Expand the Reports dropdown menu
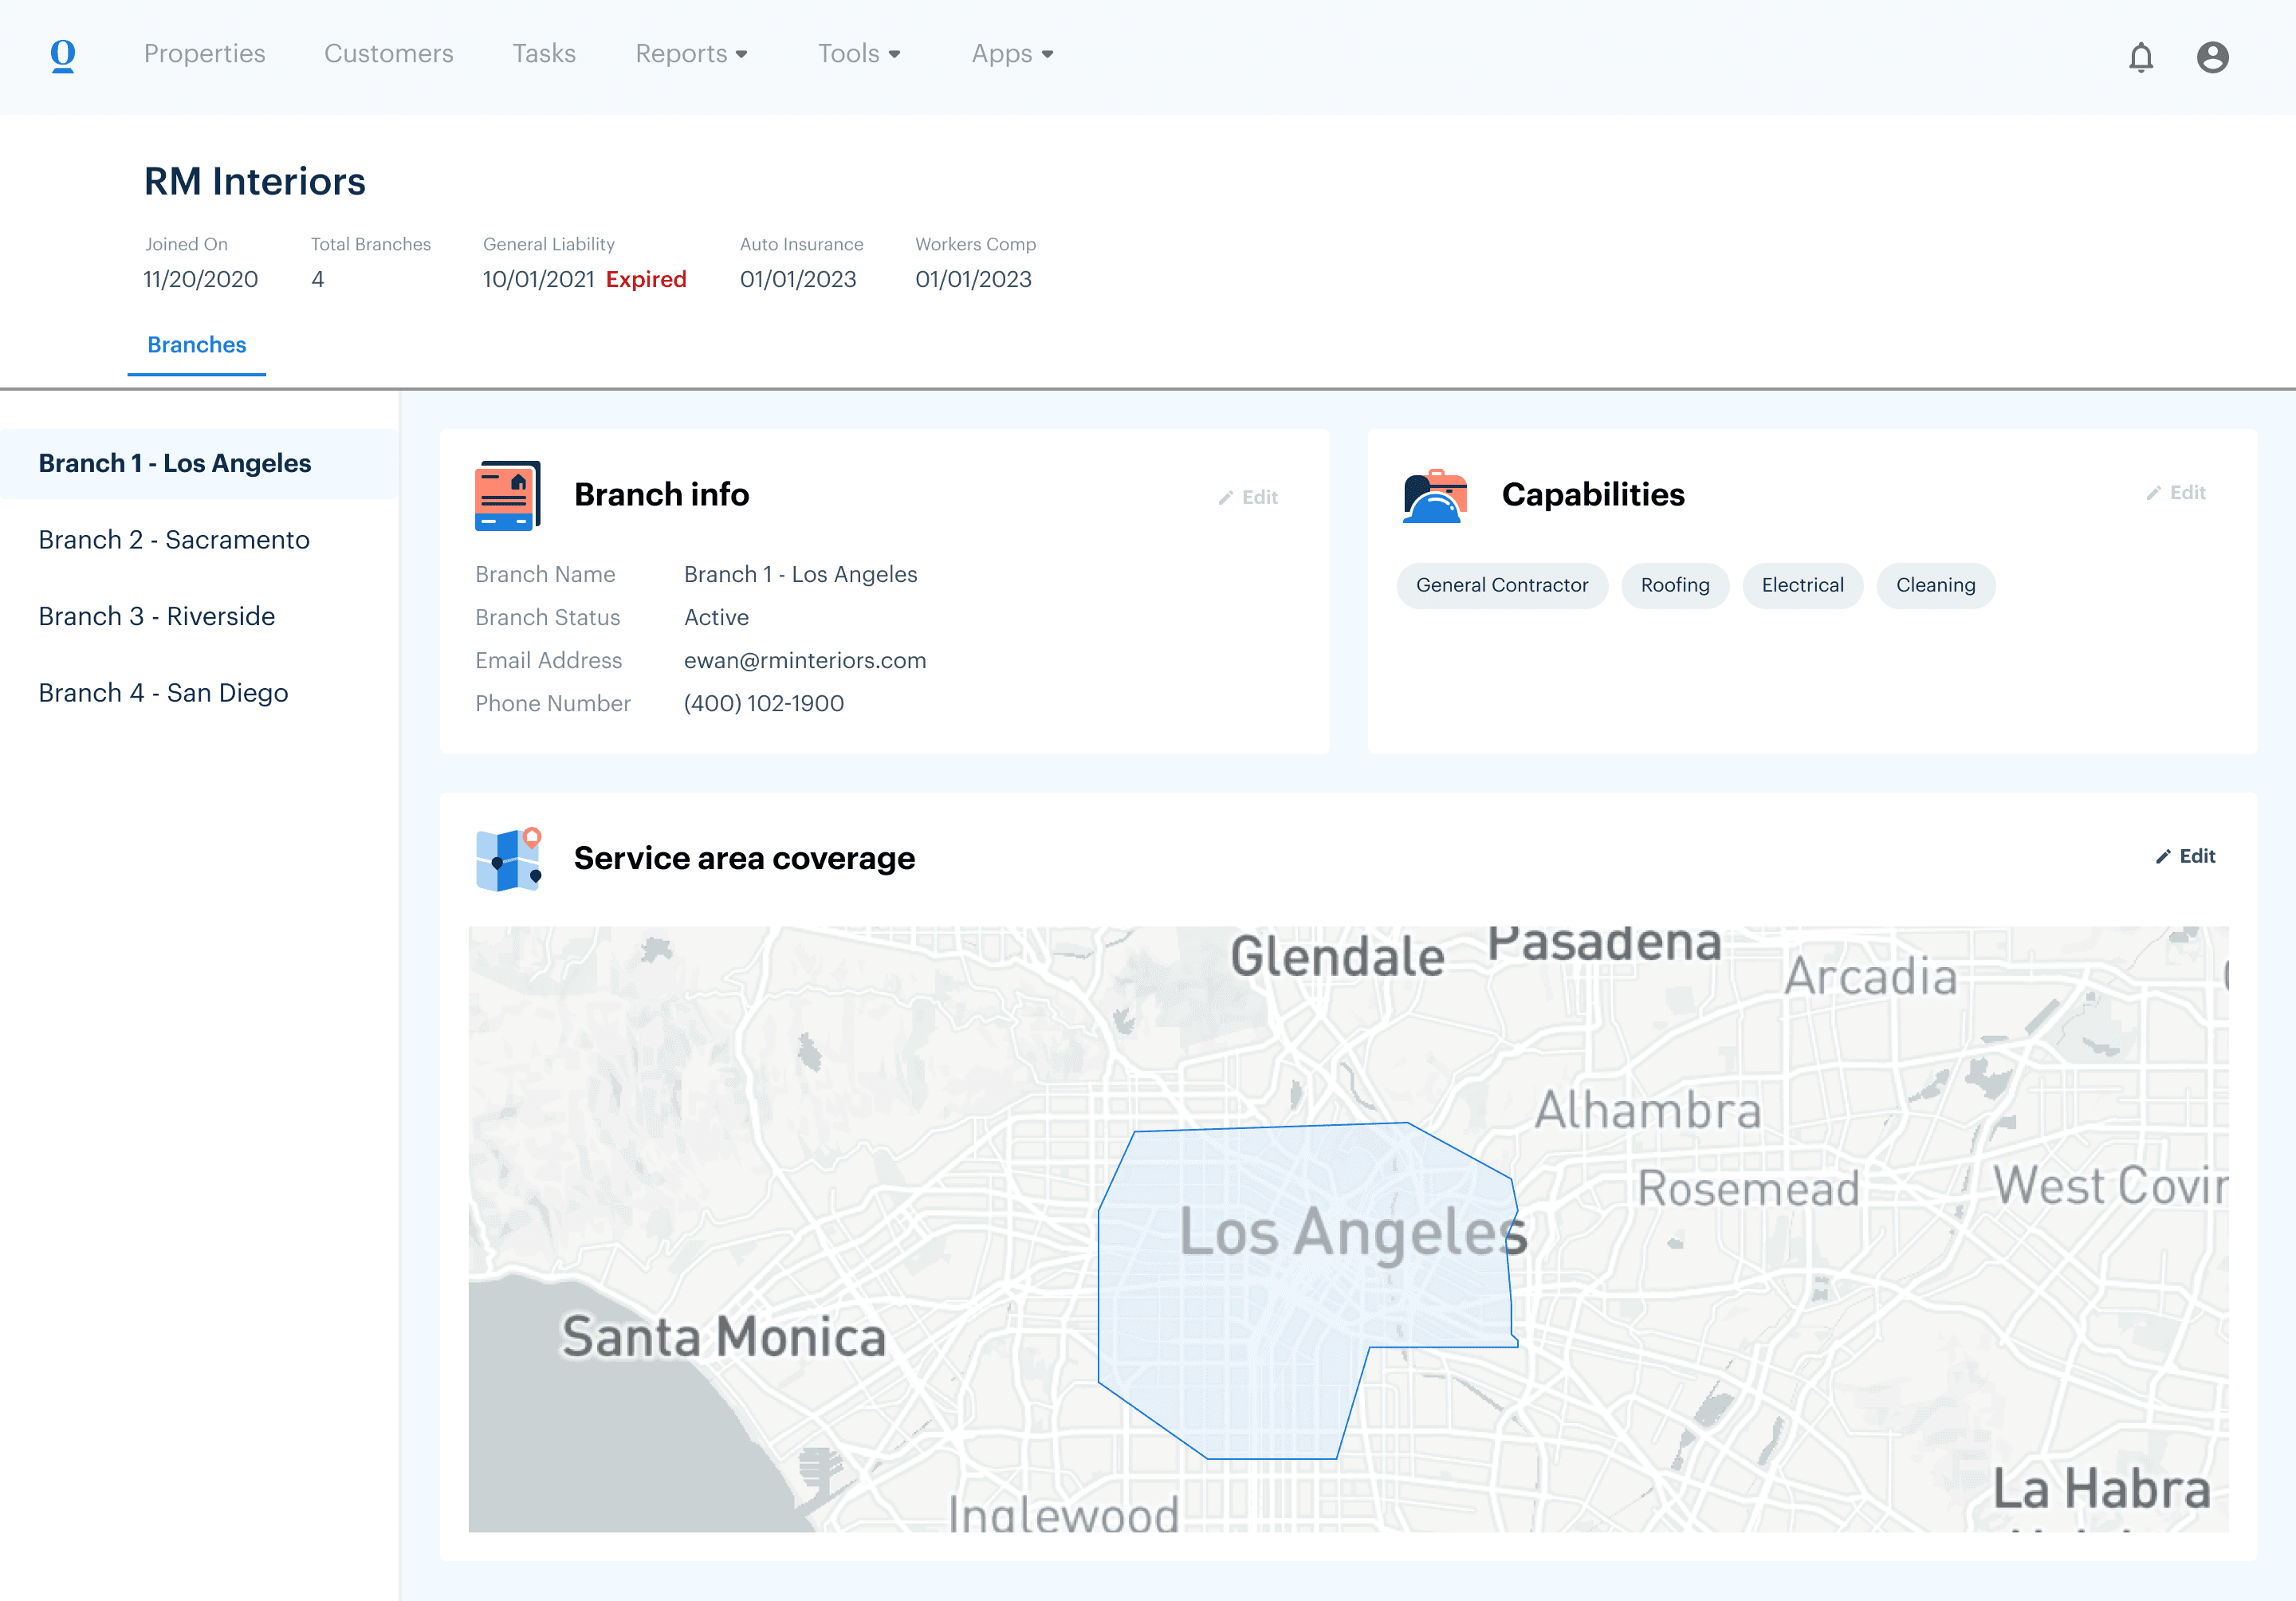Image resolution: width=2296 pixels, height=1601 pixels. pos(691,54)
